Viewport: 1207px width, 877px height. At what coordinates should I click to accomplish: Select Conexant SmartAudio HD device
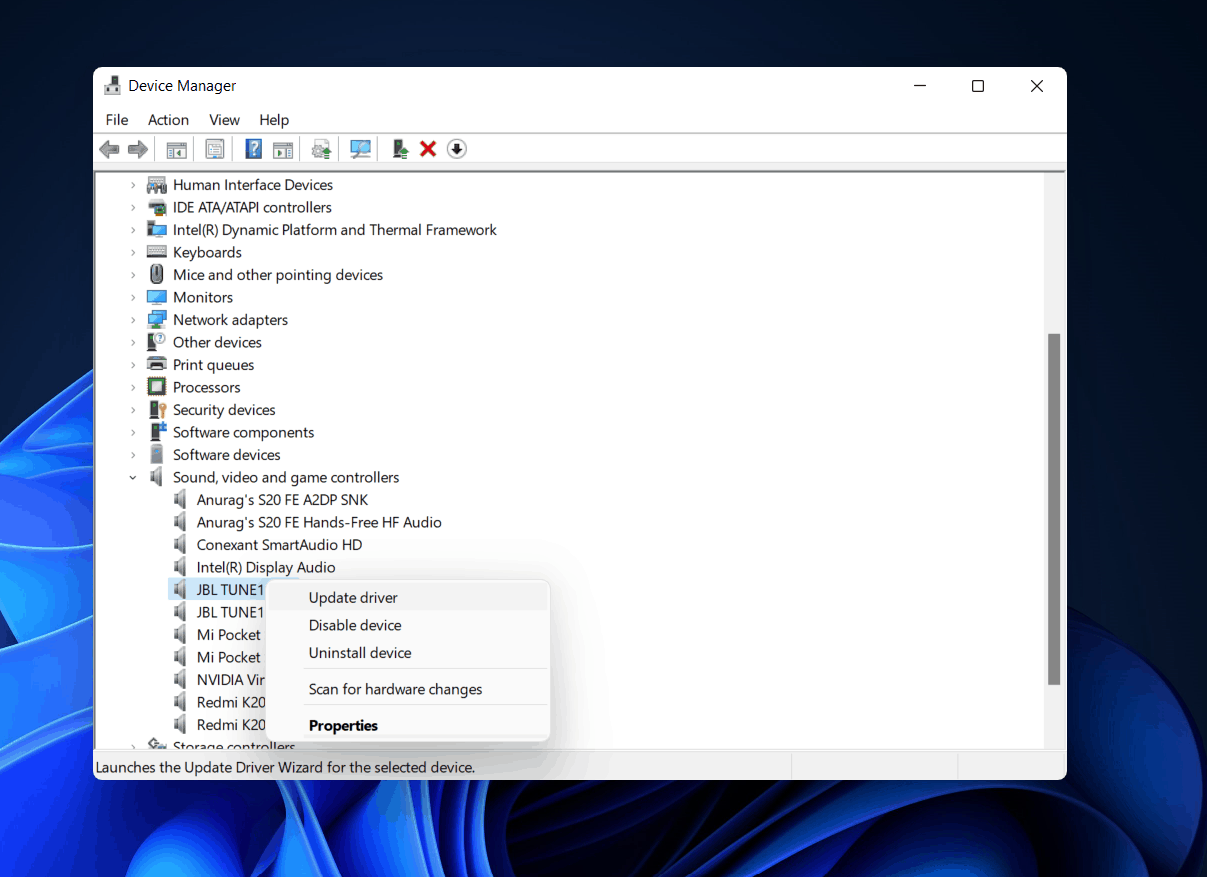[x=279, y=545]
